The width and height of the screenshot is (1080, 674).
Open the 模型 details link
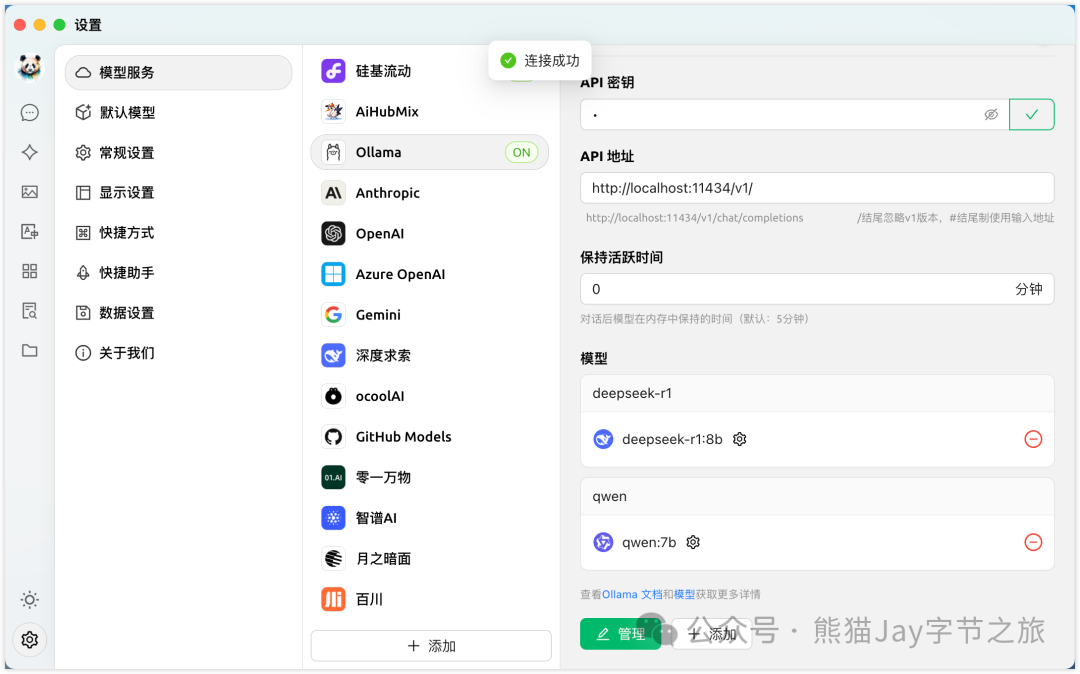(x=684, y=594)
